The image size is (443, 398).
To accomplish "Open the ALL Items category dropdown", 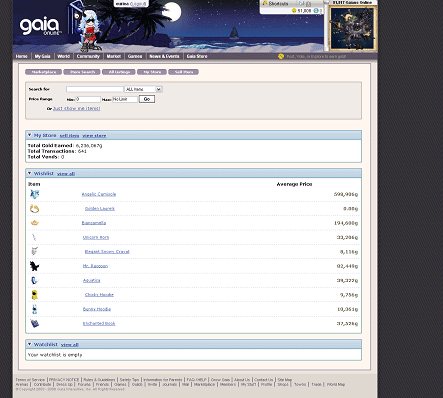I will (x=144, y=89).
